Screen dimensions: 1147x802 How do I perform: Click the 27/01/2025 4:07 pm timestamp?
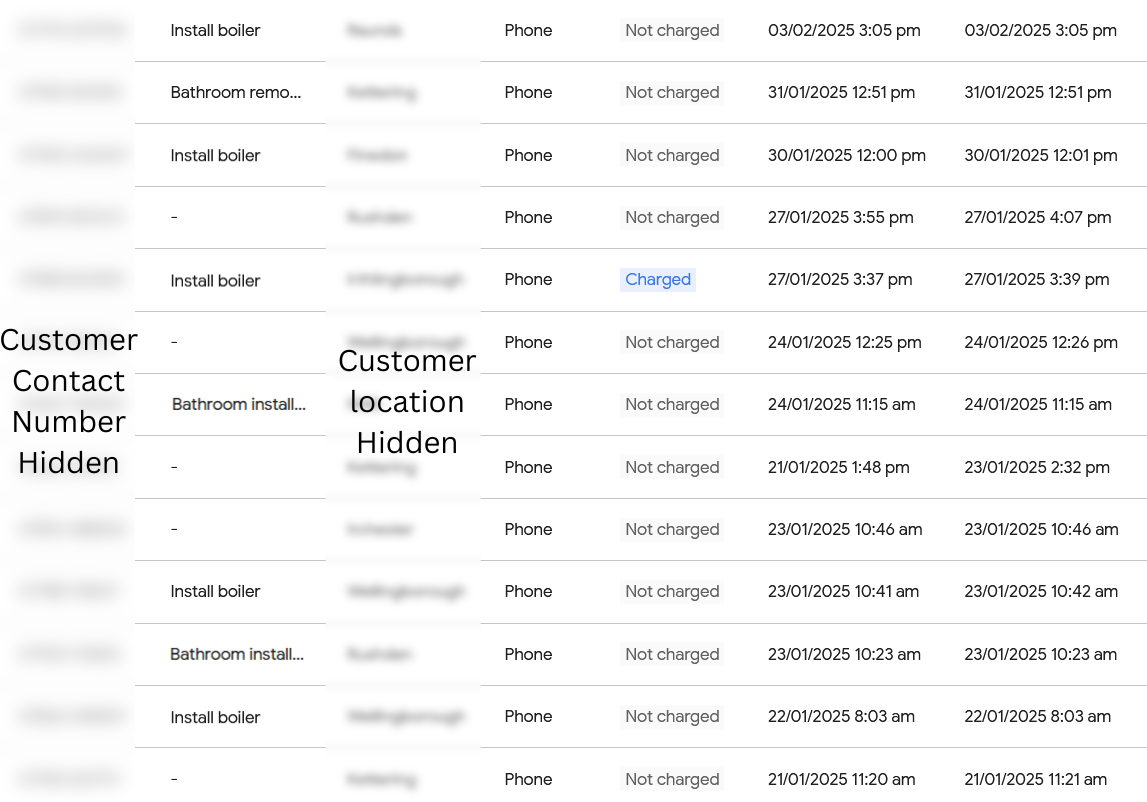point(1037,218)
